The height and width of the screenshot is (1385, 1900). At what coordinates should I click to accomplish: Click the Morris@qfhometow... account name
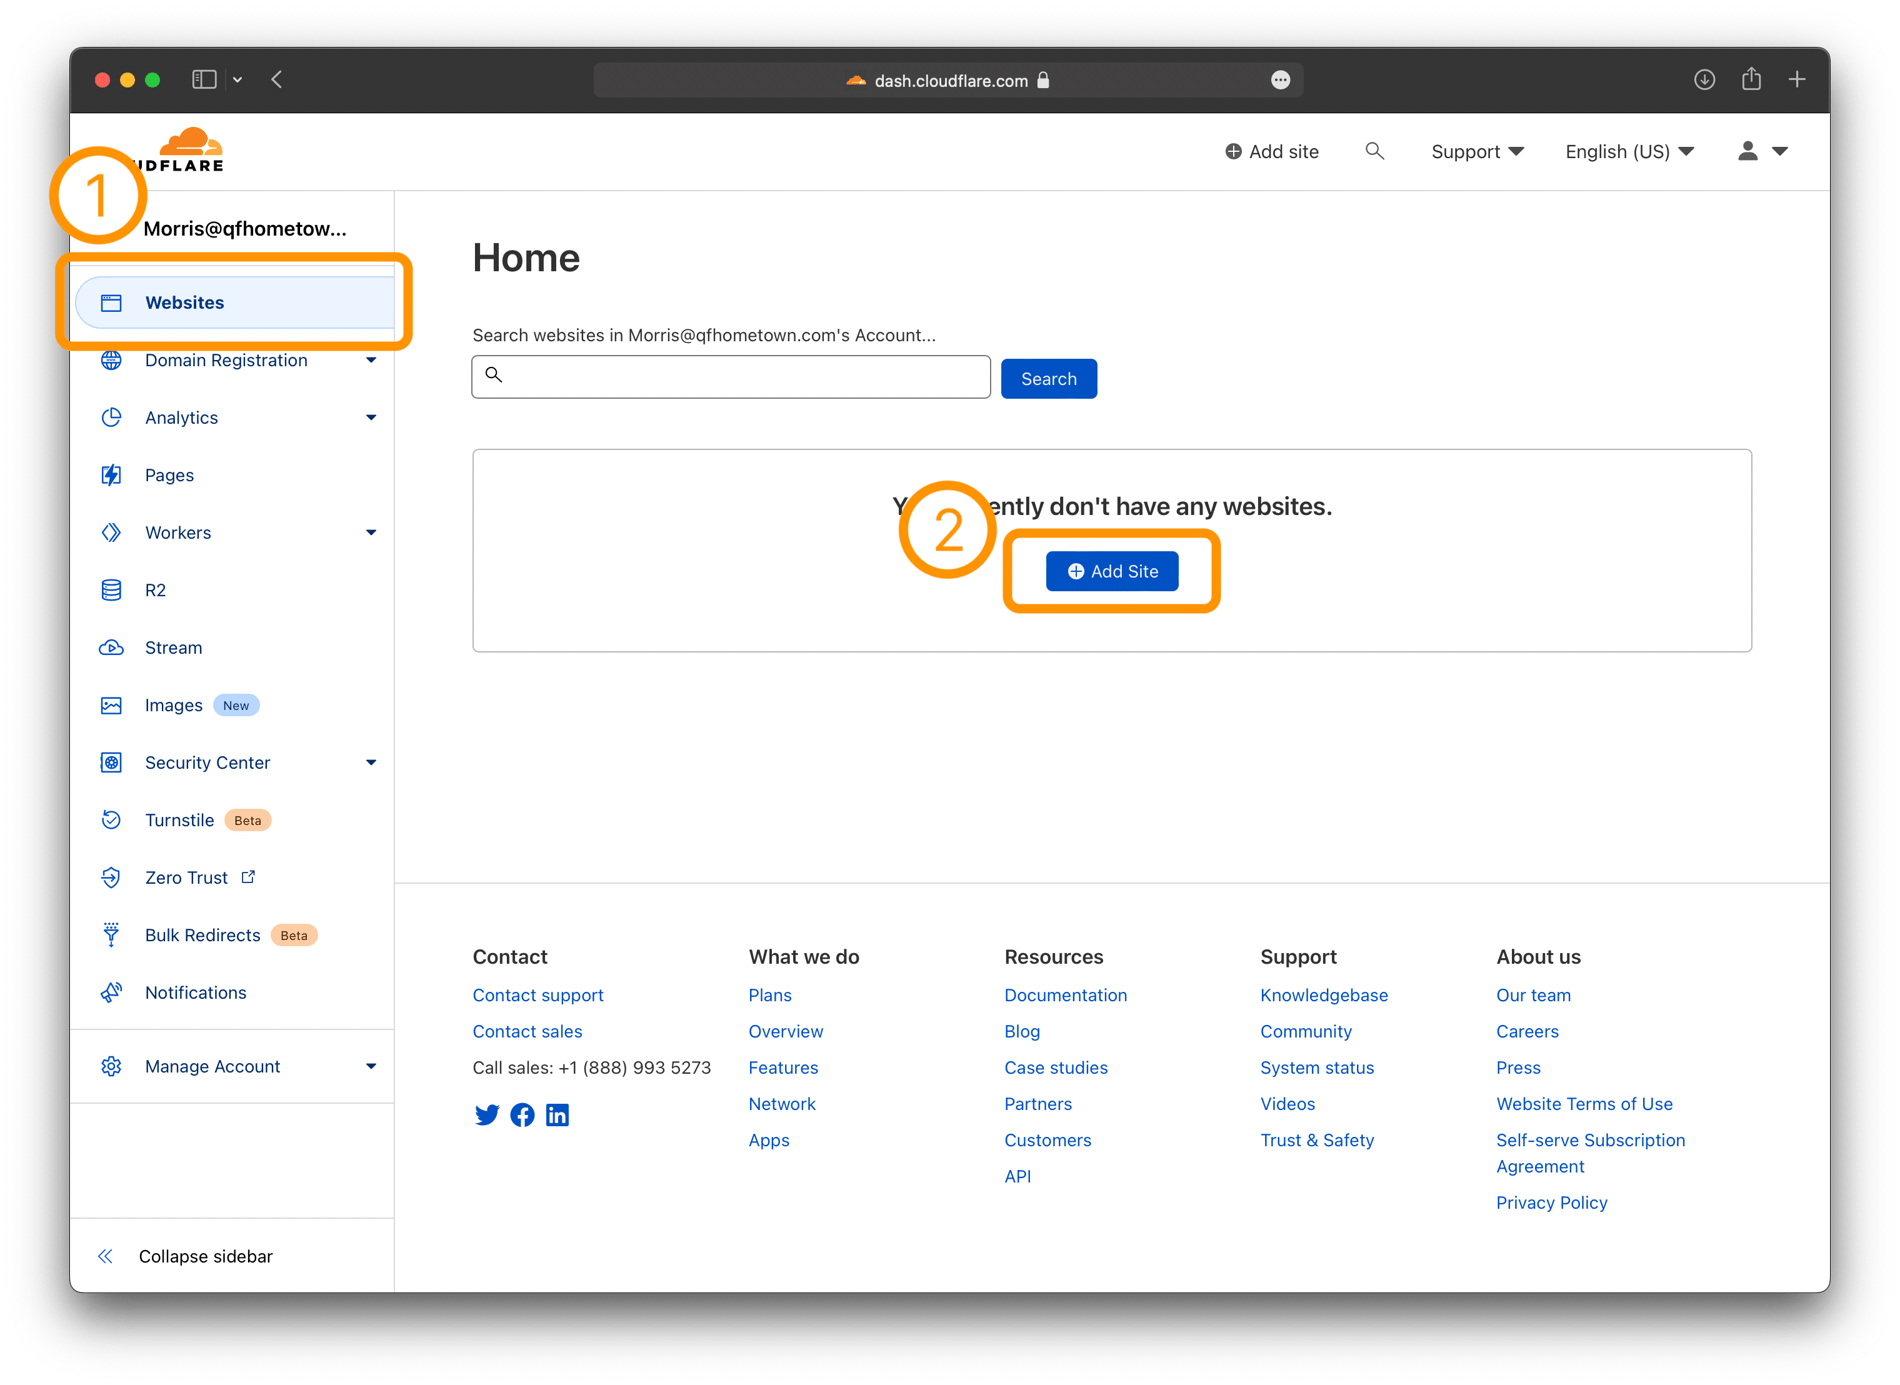tap(245, 228)
